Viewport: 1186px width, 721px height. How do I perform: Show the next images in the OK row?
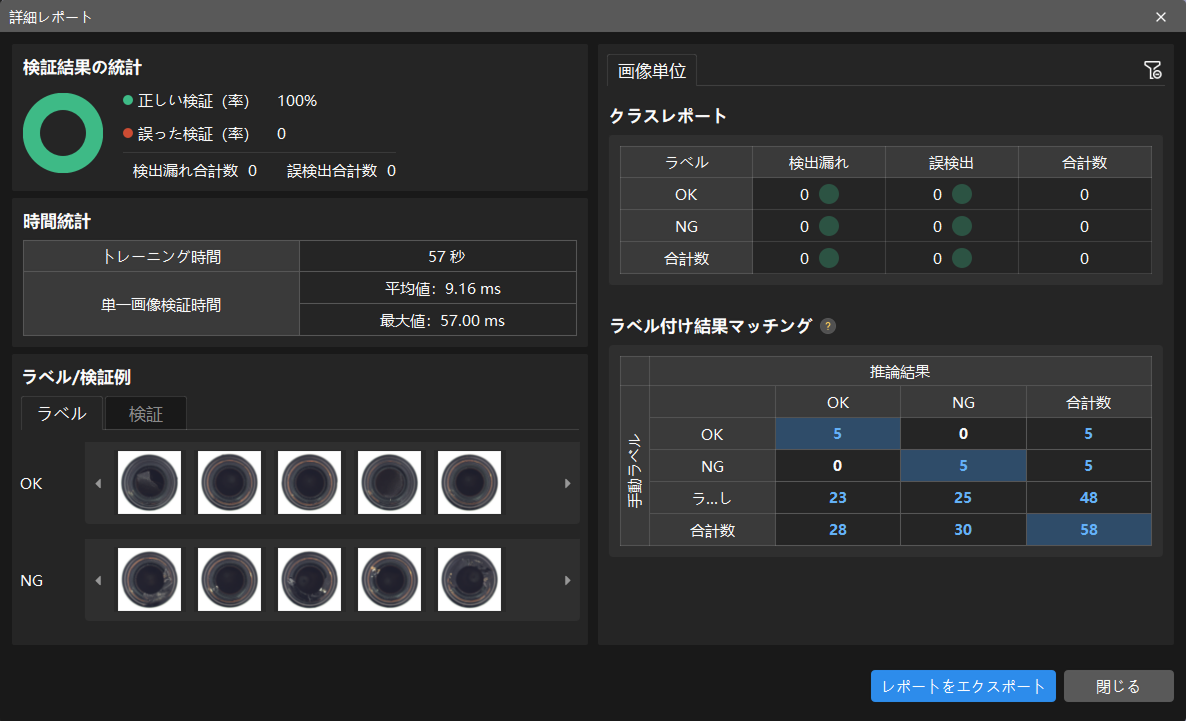click(x=567, y=483)
